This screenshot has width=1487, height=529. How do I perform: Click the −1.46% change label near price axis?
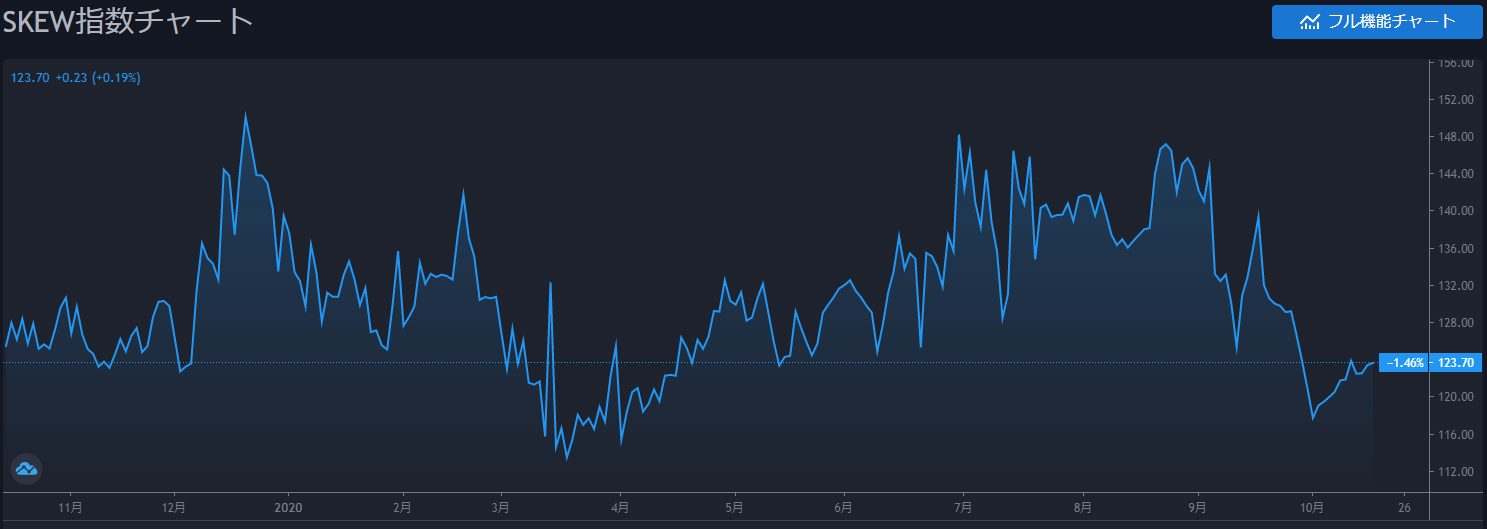1403,363
